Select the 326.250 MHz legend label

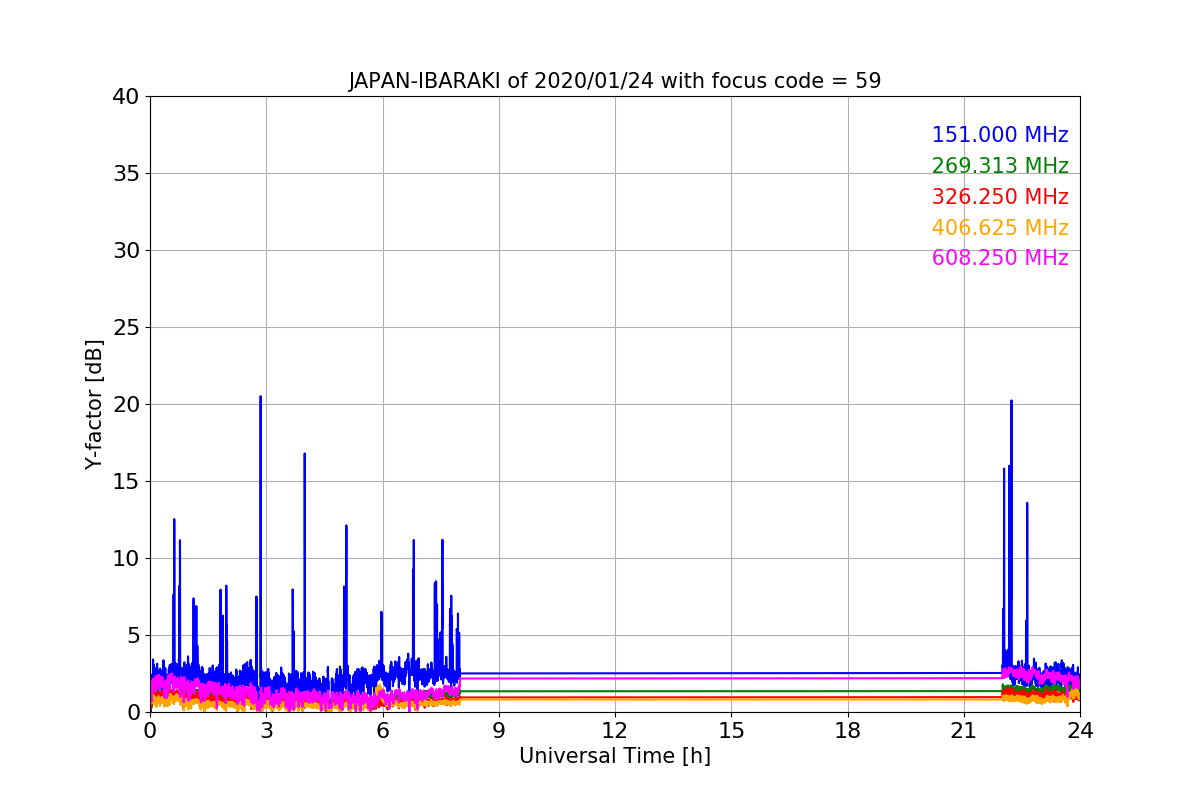pyautogui.click(x=1000, y=197)
